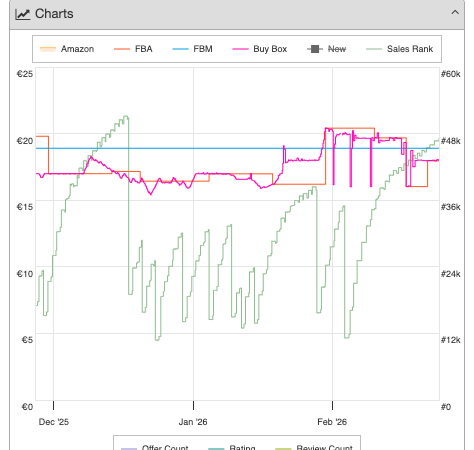Click the Feb '26 axis label

[332, 422]
